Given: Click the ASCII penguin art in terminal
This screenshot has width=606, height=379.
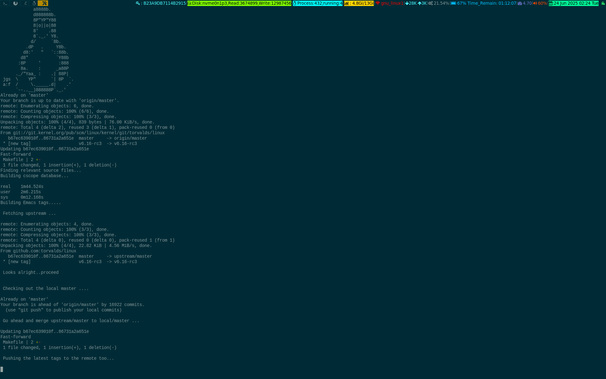Looking at the screenshot, I should (38, 49).
